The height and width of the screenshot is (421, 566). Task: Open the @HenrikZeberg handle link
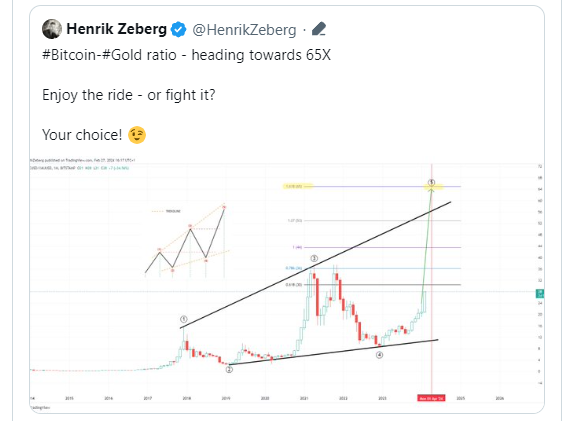pos(244,30)
